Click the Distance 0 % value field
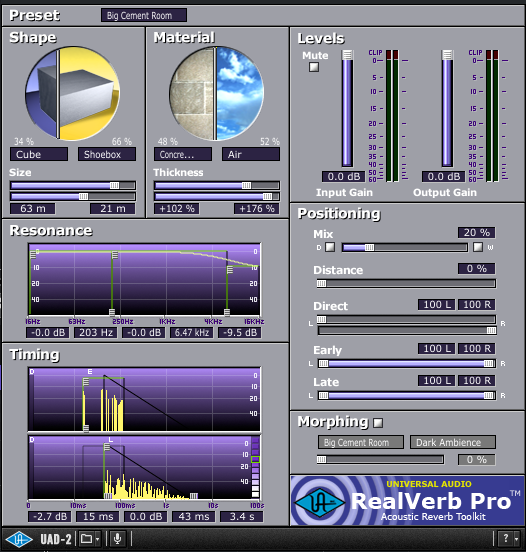This screenshot has width=526, height=552. click(476, 269)
